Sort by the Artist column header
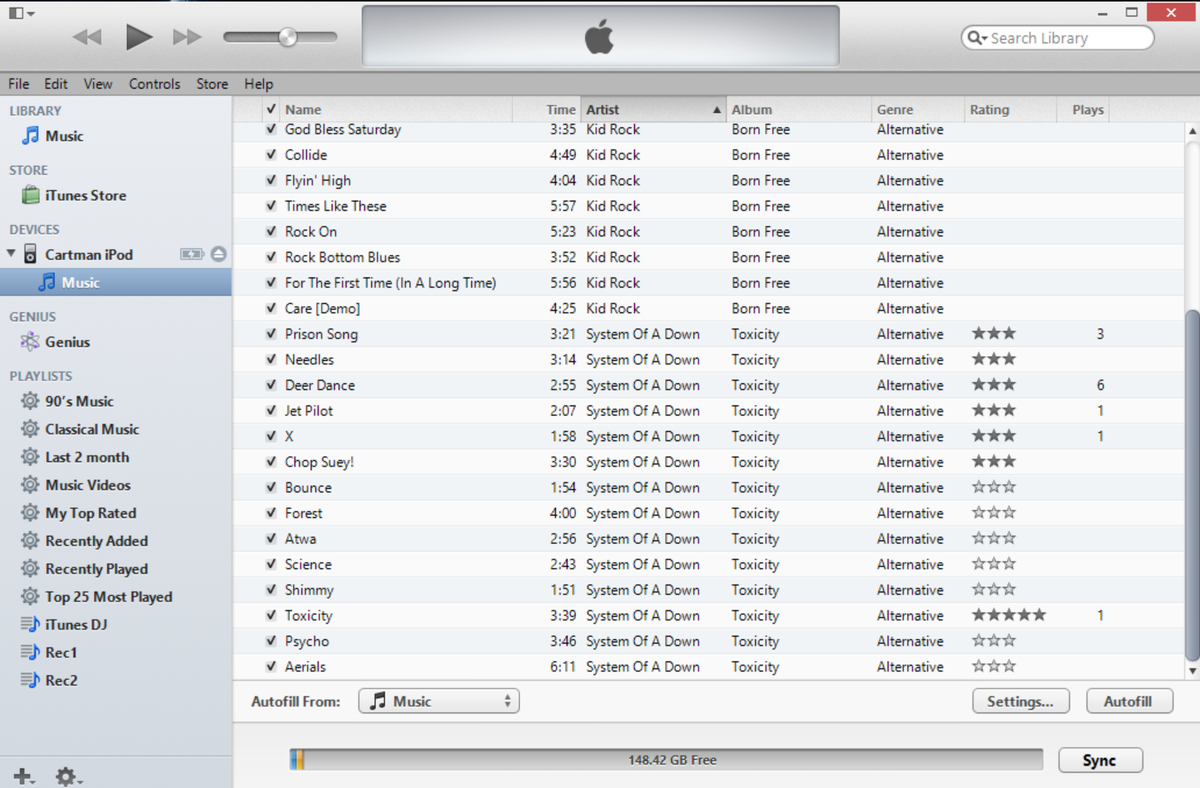This screenshot has width=1200, height=788. click(x=653, y=110)
